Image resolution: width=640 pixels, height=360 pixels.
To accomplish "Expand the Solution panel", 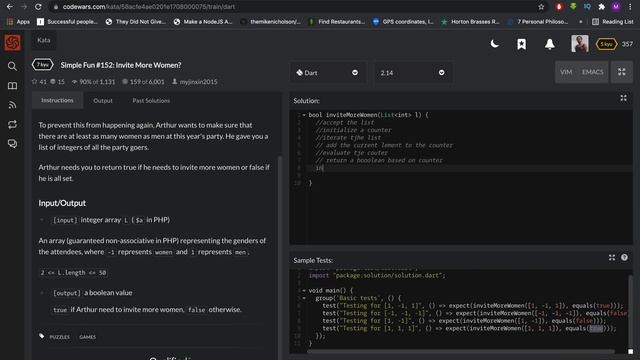I will point(623,98).
